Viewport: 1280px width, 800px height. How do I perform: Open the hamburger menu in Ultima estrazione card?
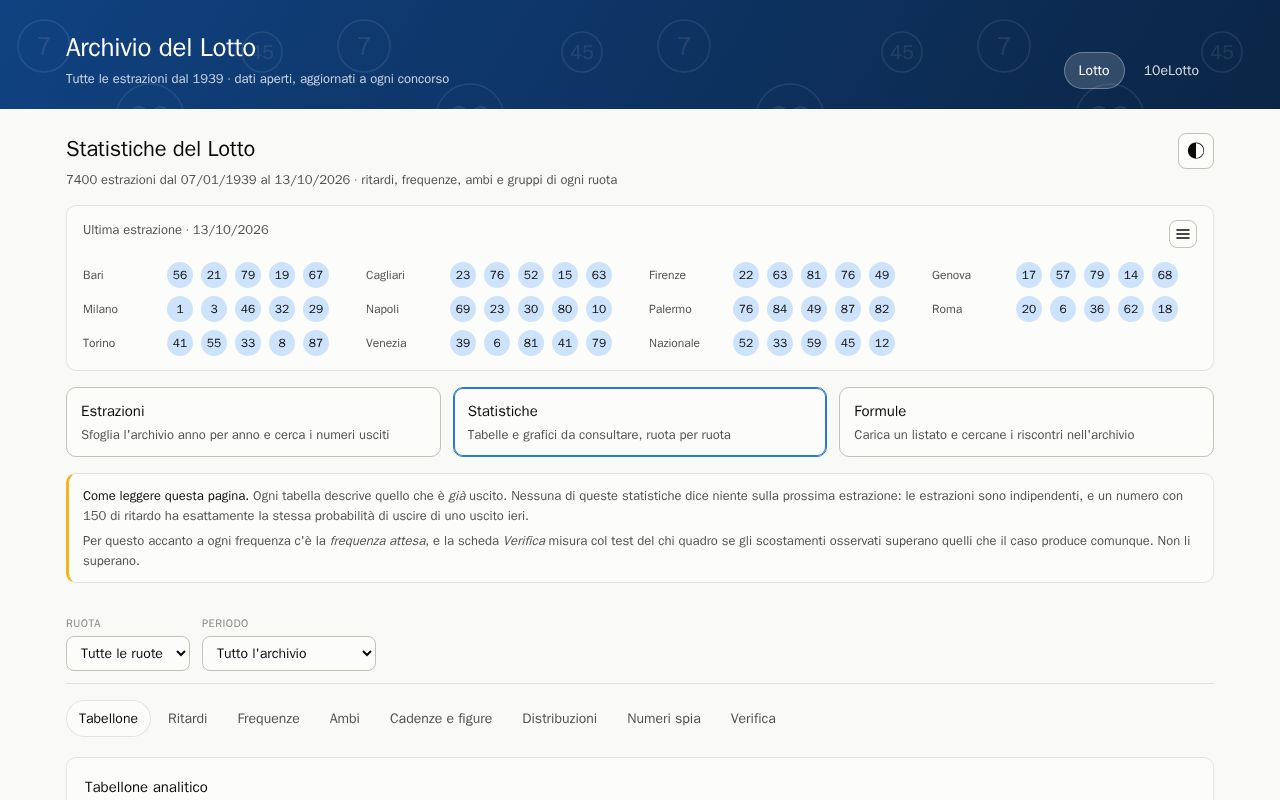coord(1183,234)
